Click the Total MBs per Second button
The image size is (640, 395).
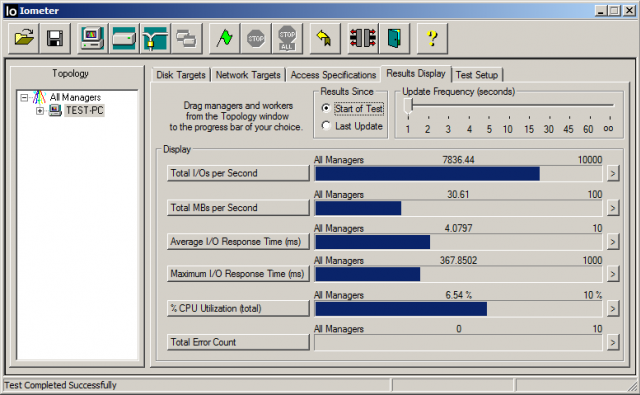tap(238, 208)
